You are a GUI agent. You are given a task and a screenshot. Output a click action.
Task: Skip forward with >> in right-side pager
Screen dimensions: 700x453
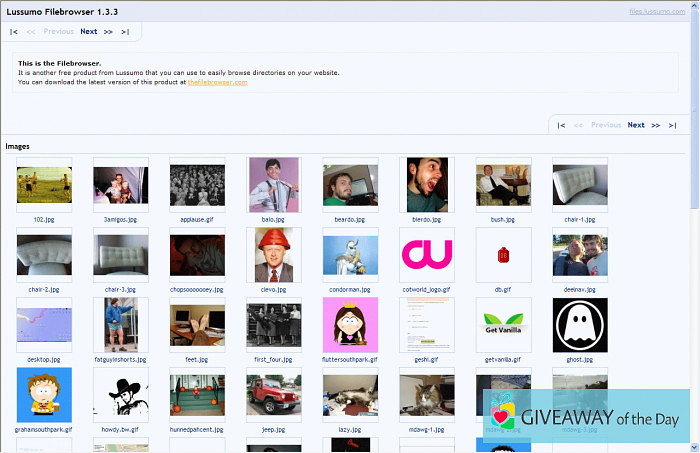(655, 125)
